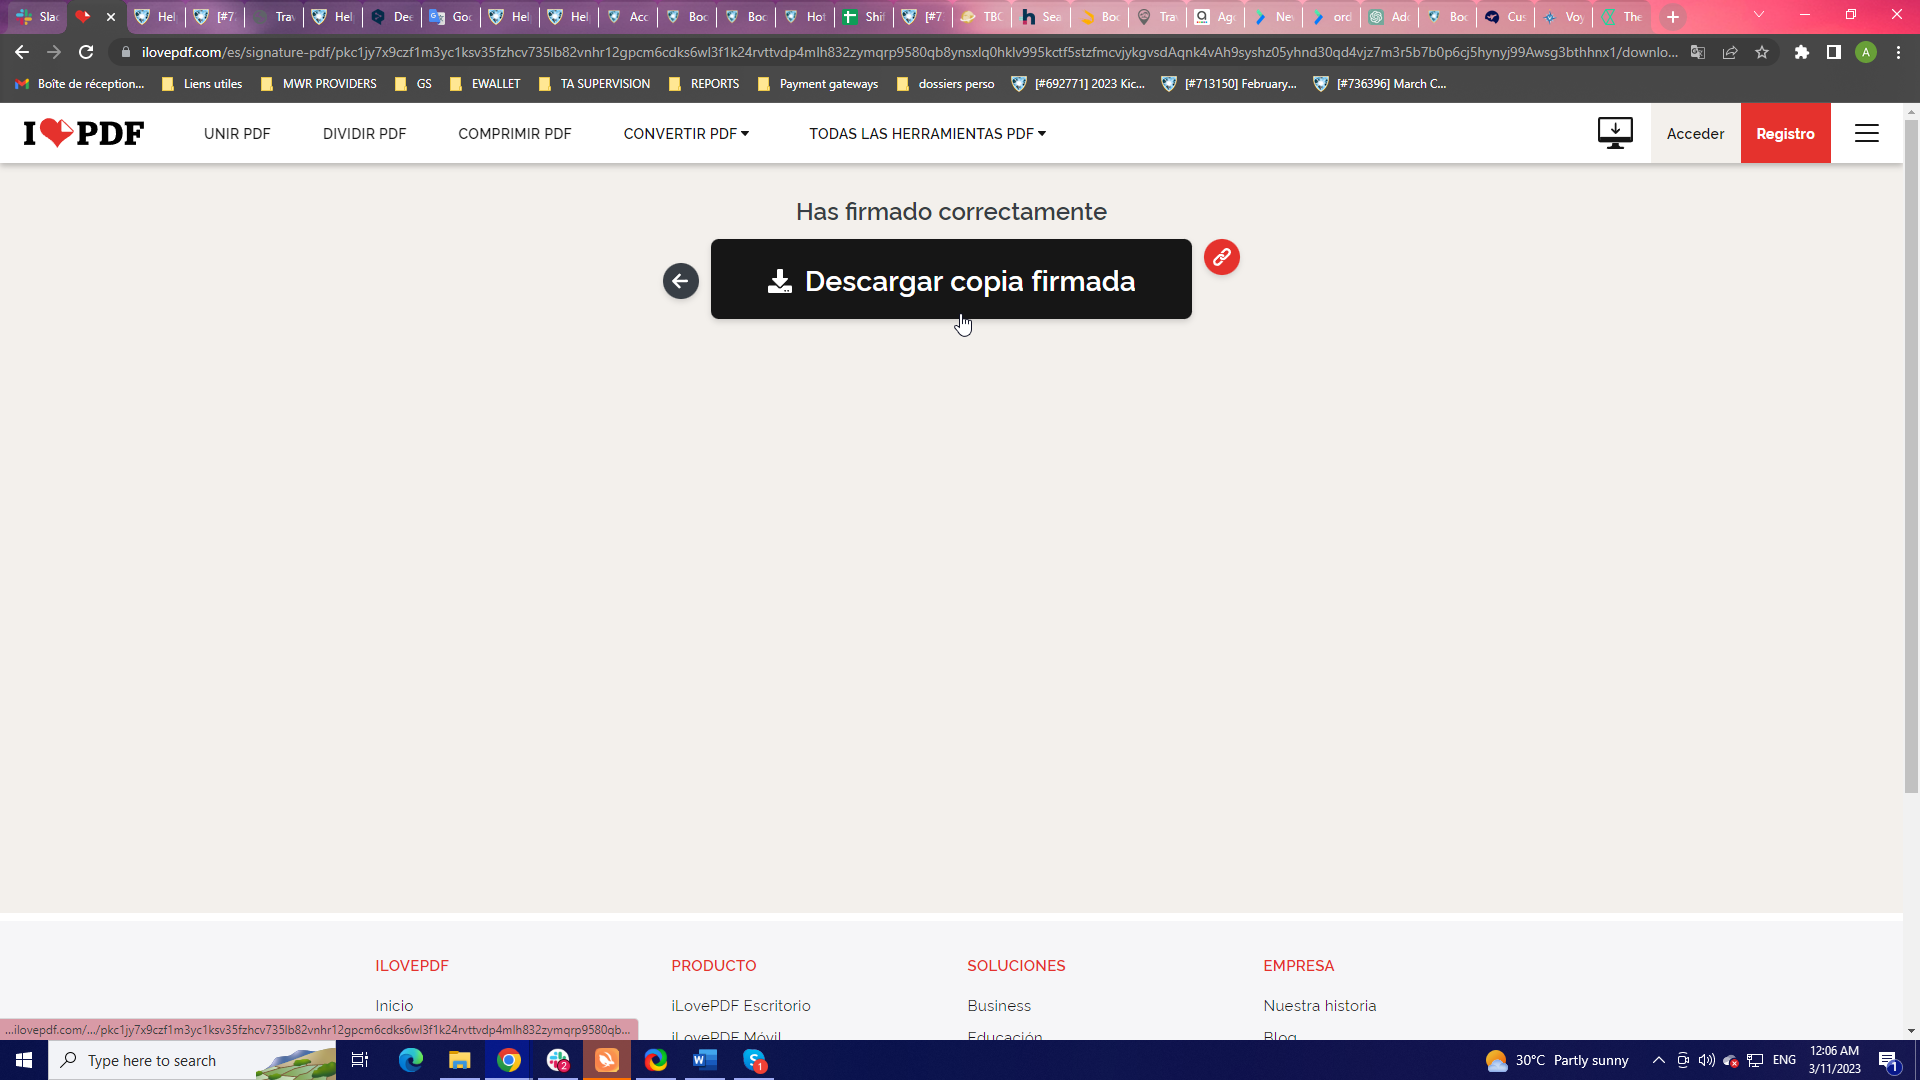Click the browser reload icon
1920x1080 pixels.
coord(86,52)
